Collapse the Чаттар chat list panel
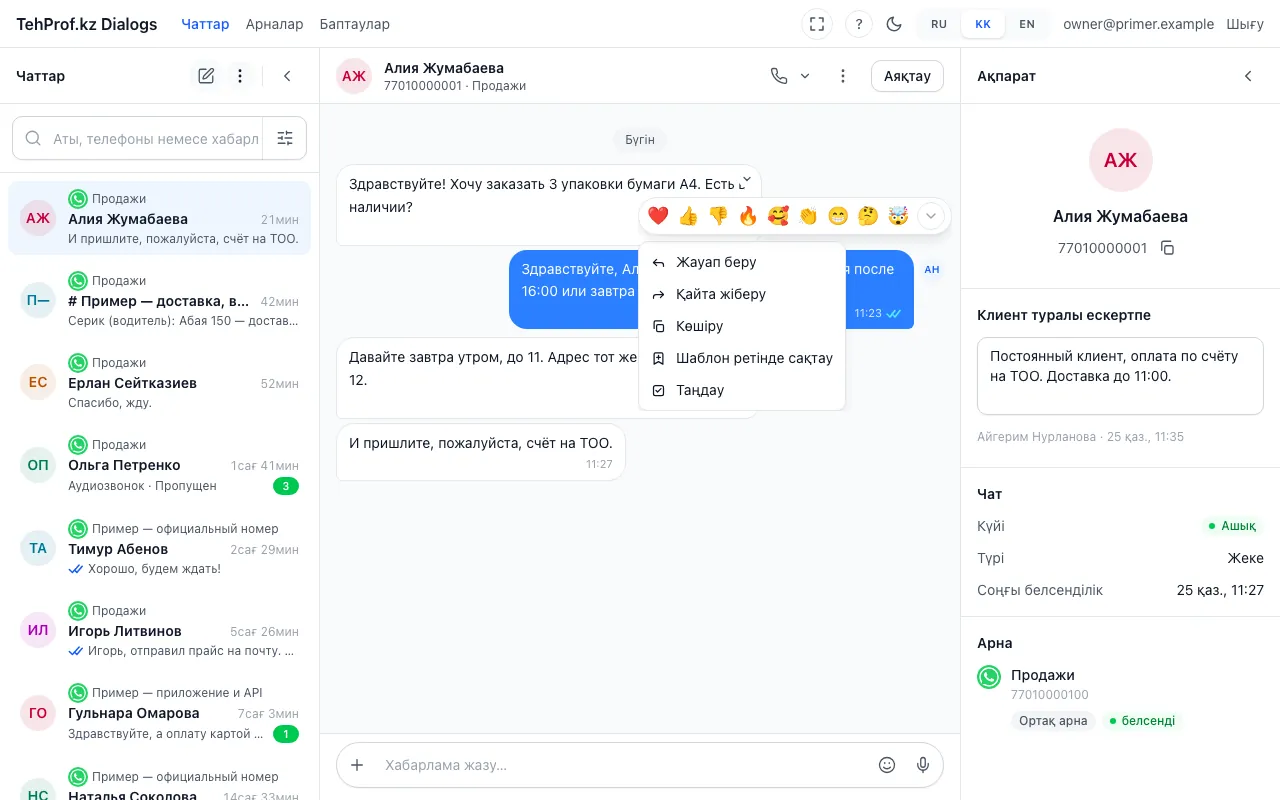 (x=287, y=76)
